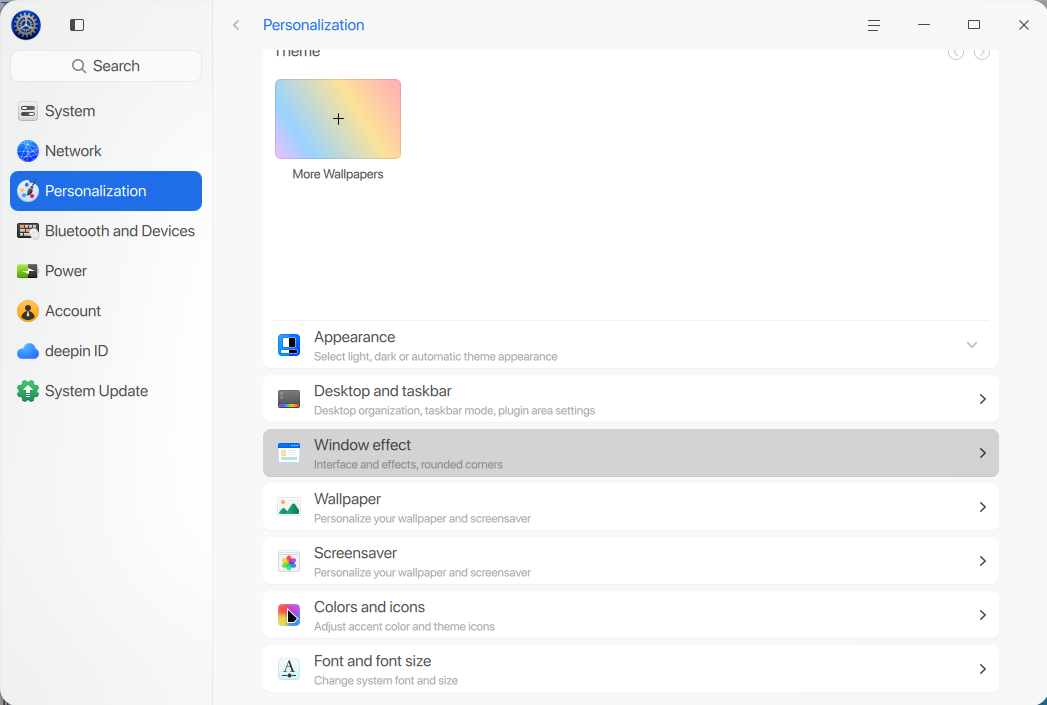Click the Wallpaper picture icon
The width and height of the screenshot is (1047, 705).
coord(289,507)
